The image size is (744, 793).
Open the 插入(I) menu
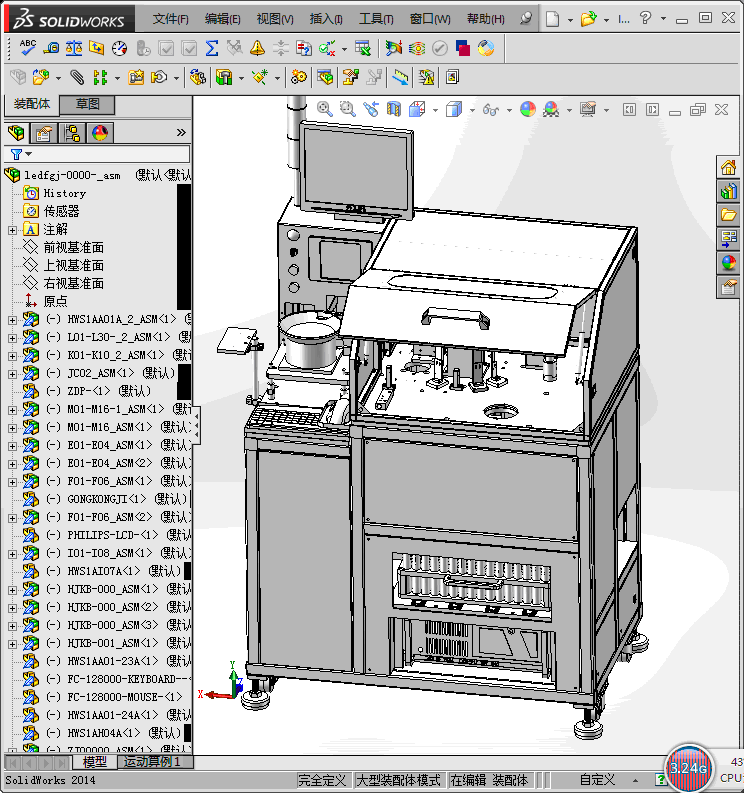(326, 18)
